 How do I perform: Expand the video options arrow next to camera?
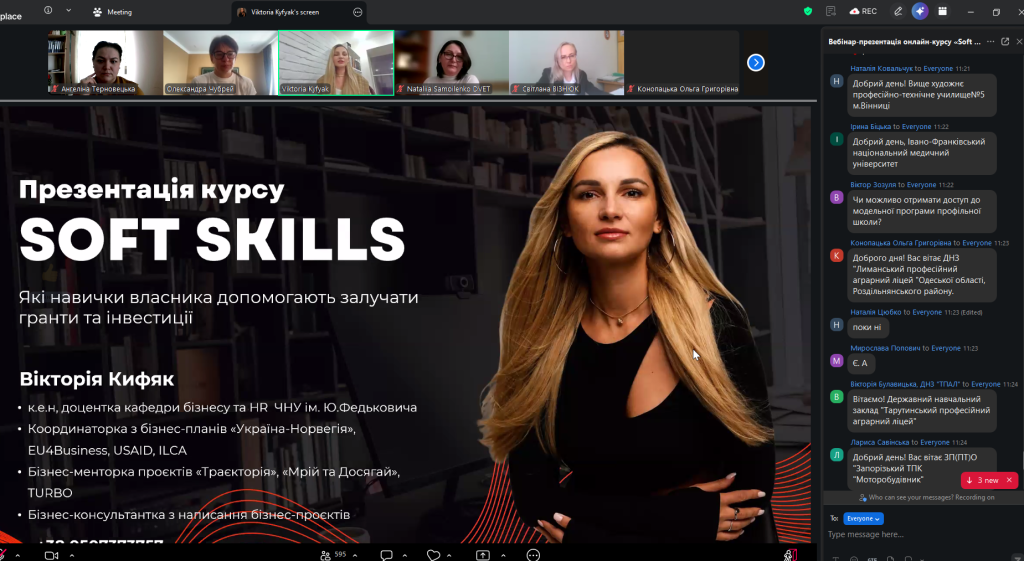71,554
